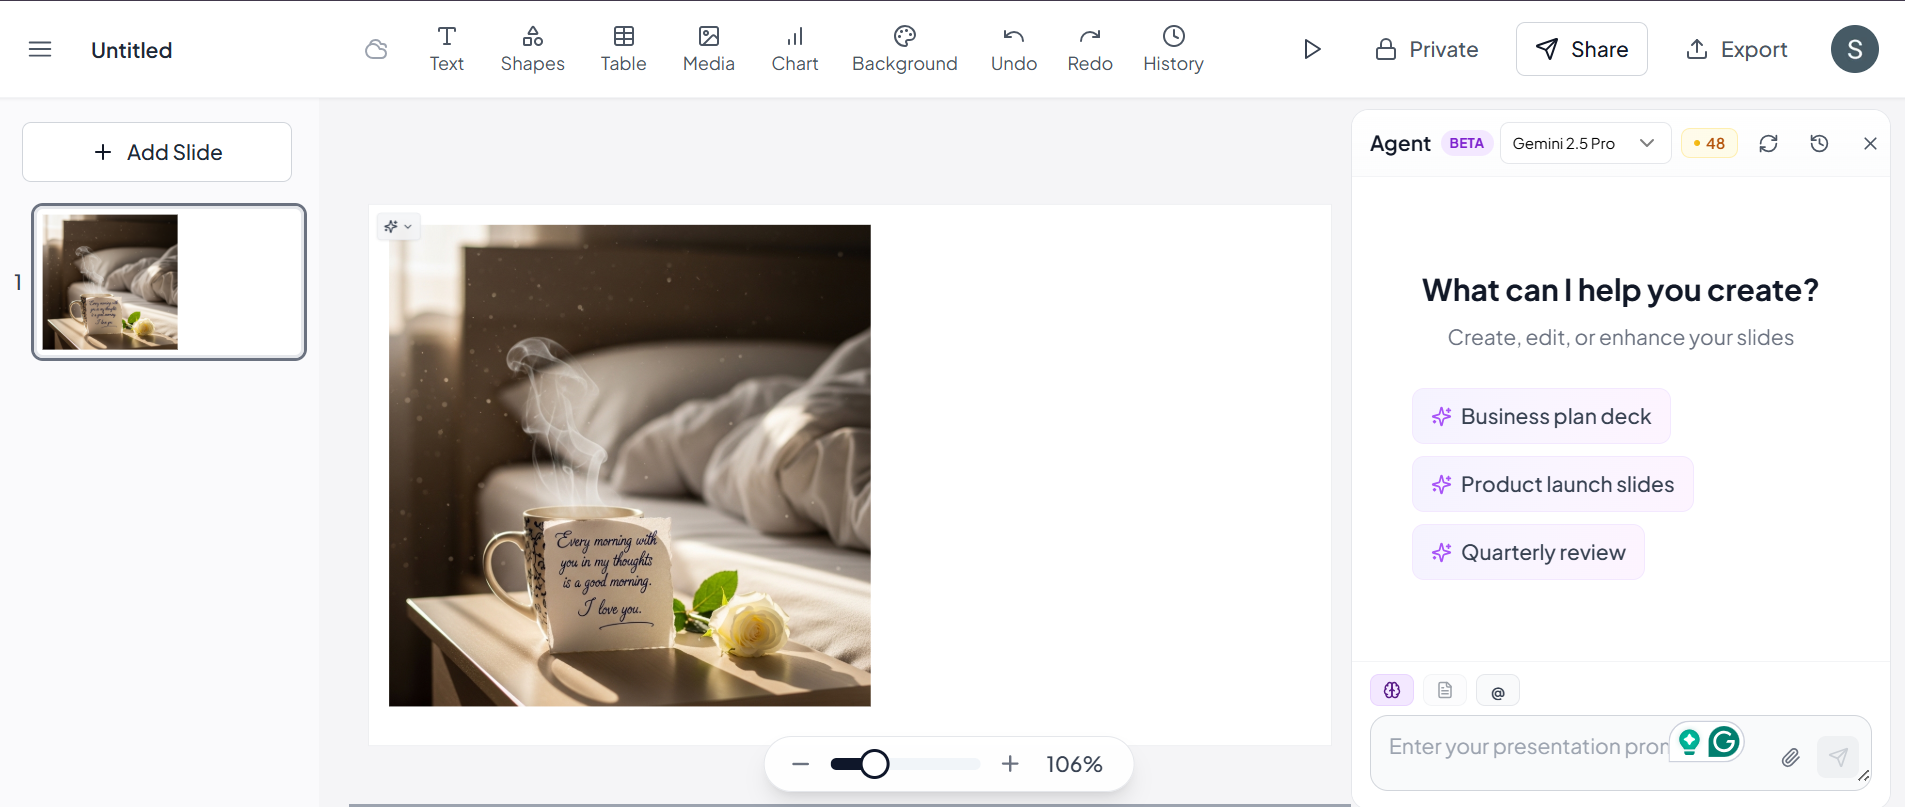Choose the Product launch slides suggestion

pos(1552,484)
